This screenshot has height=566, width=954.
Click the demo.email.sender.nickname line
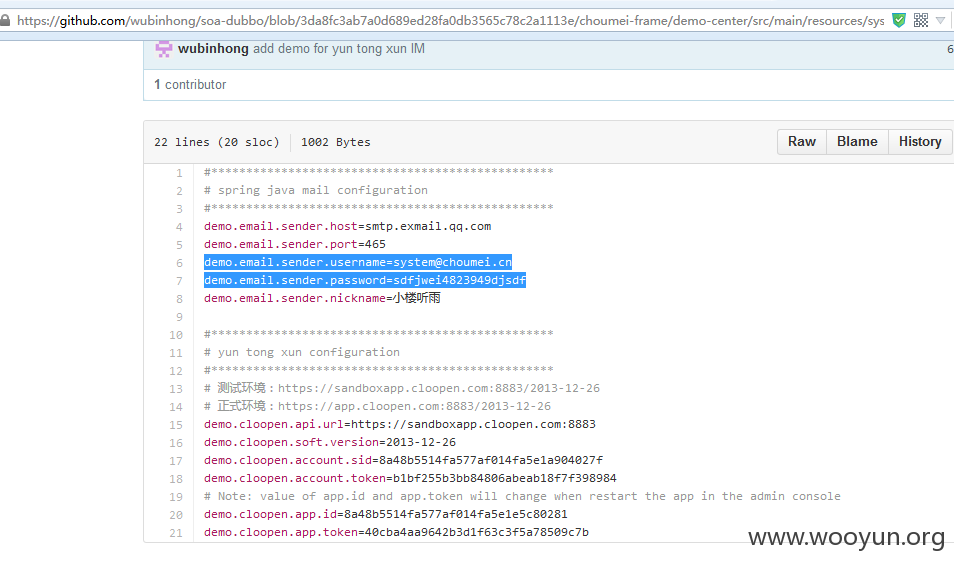click(x=322, y=298)
